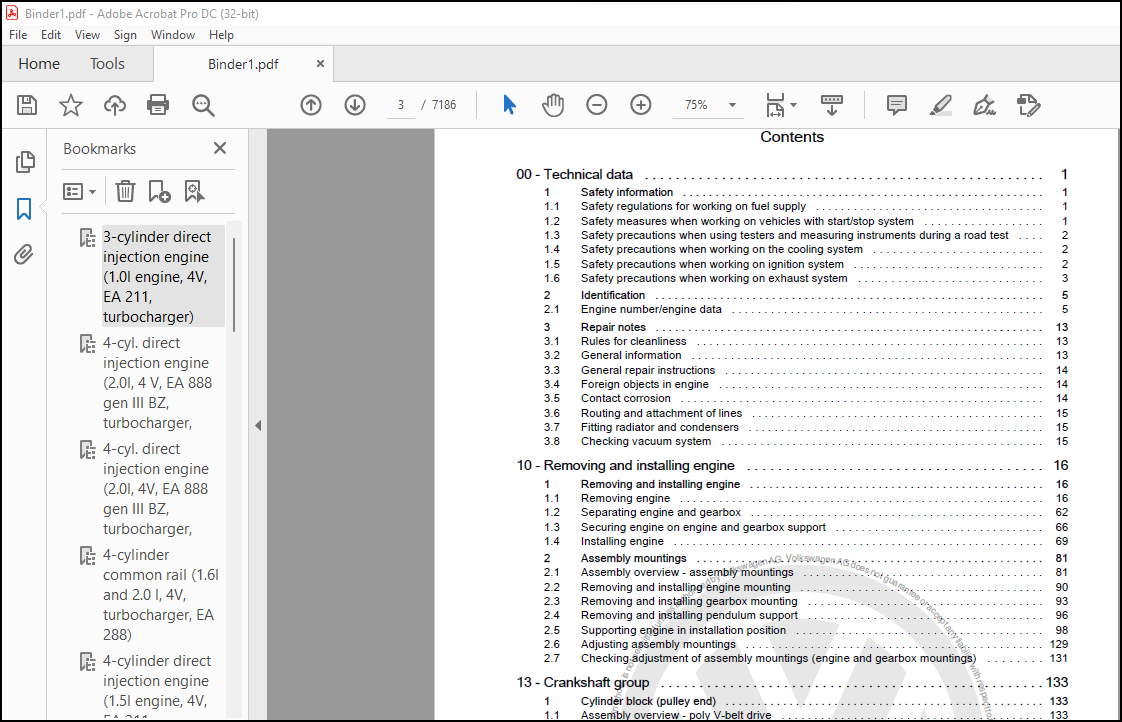Go to previous page with up arrow
The image size is (1122, 722).
click(311, 105)
